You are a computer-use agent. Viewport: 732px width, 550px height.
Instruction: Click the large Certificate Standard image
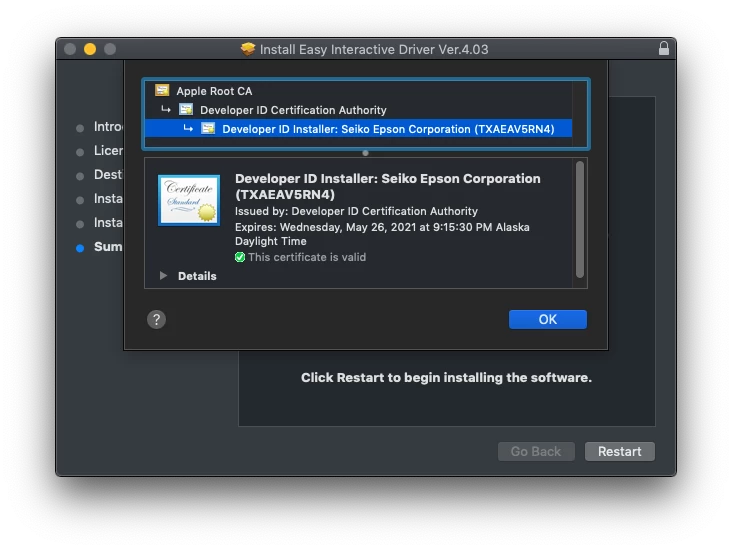tap(189, 200)
